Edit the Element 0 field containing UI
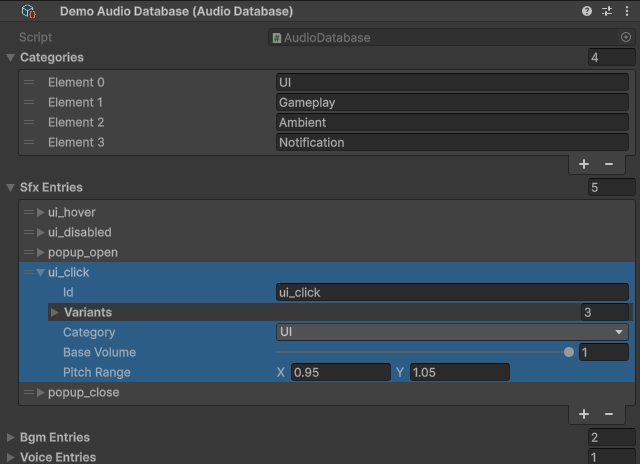This screenshot has width=640, height=464. (x=452, y=82)
